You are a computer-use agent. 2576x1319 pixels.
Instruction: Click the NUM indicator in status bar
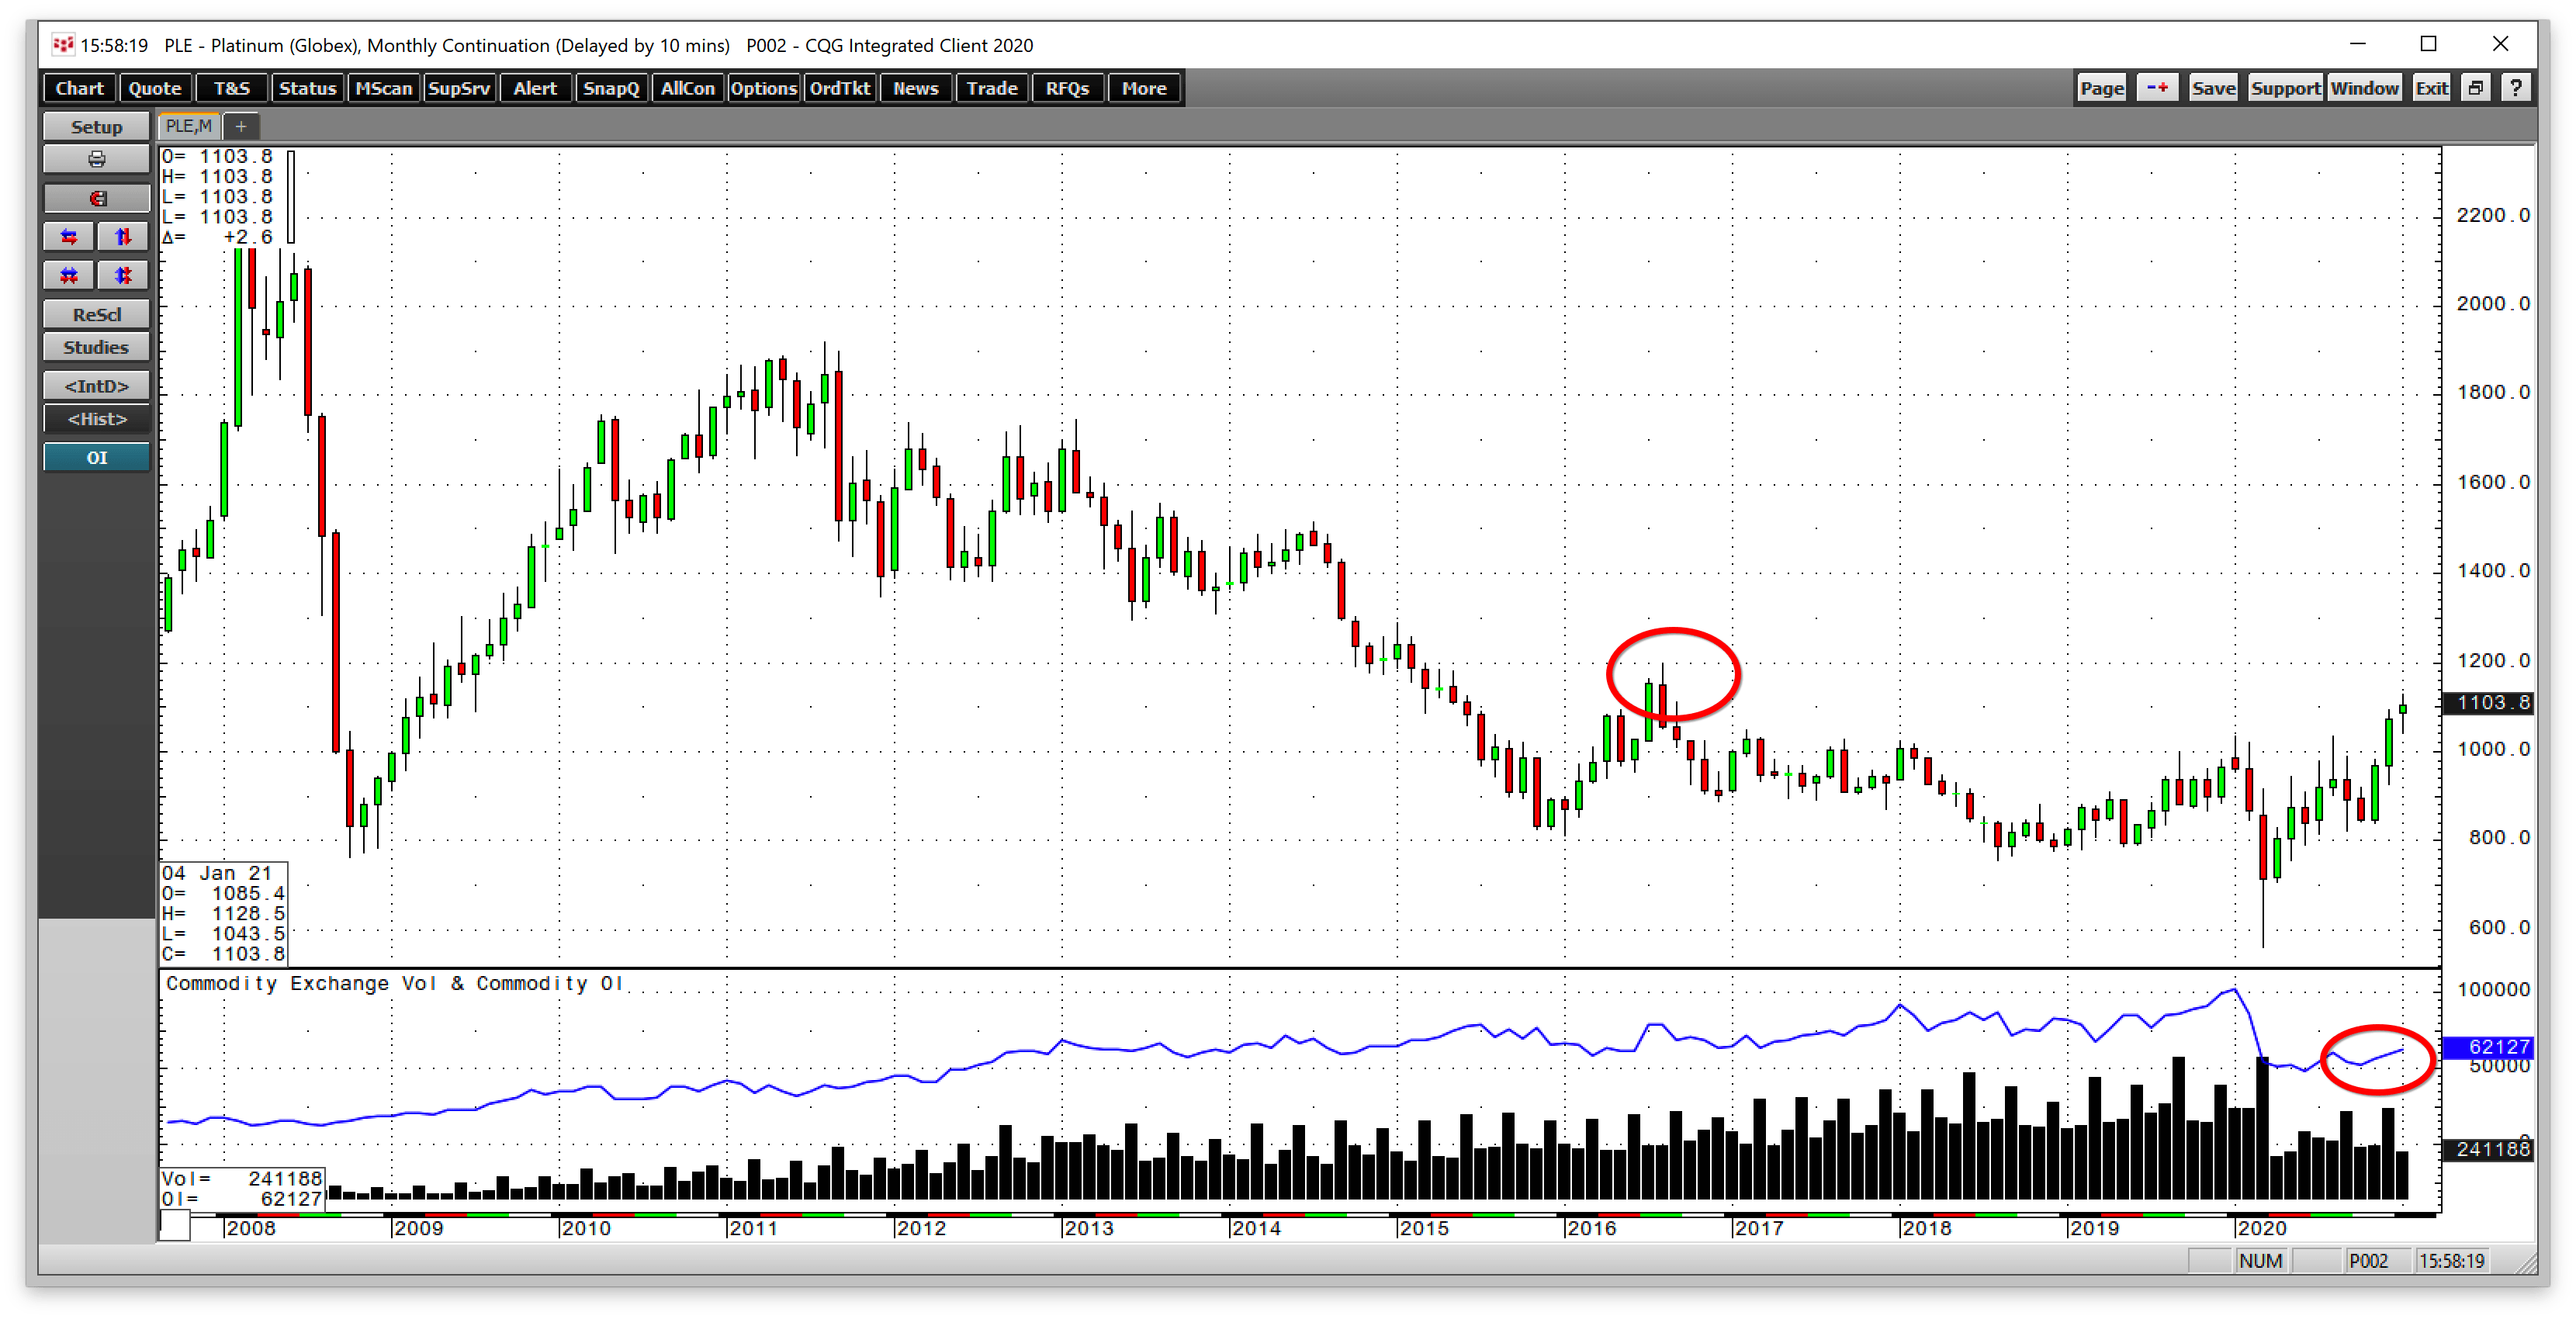coord(2261,1261)
